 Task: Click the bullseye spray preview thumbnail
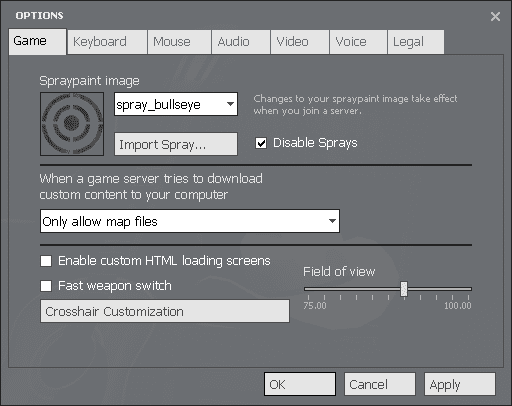[72, 124]
